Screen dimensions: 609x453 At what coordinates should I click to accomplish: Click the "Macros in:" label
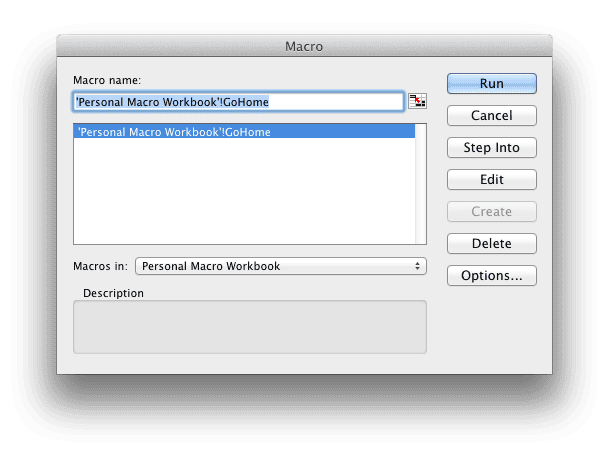101,266
